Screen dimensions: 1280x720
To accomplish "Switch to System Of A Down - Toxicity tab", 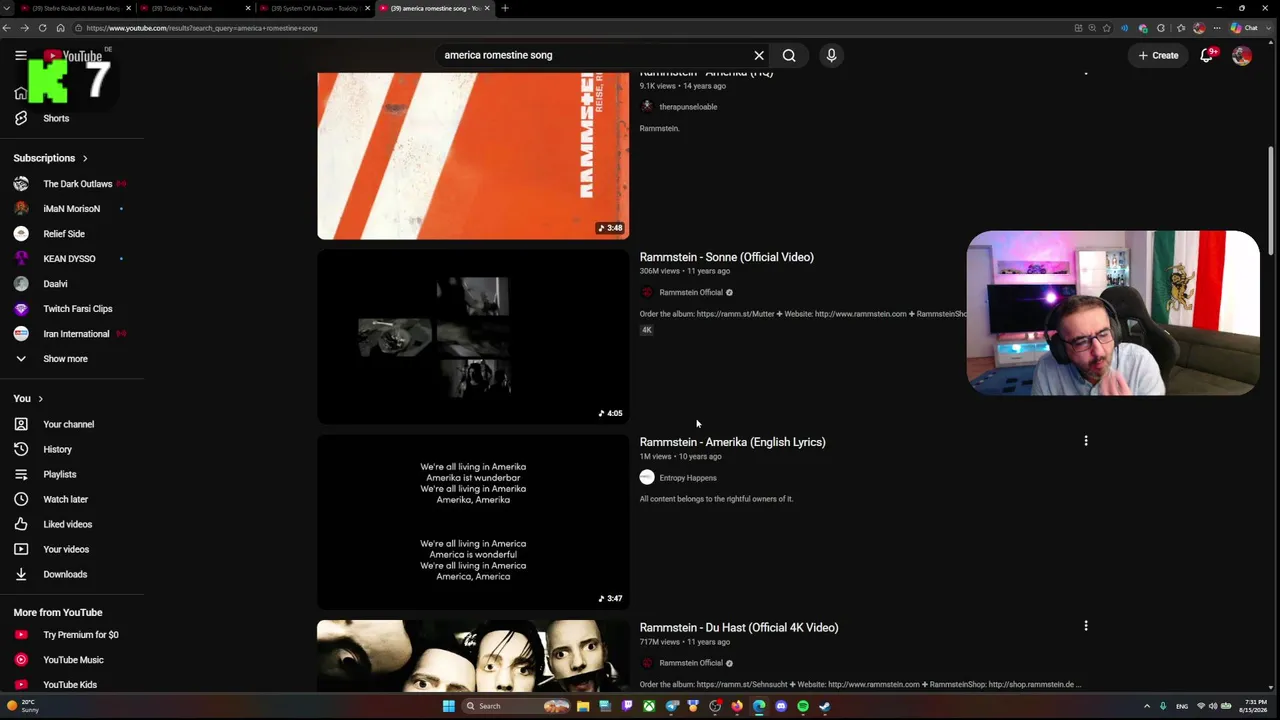I will point(315,8).
